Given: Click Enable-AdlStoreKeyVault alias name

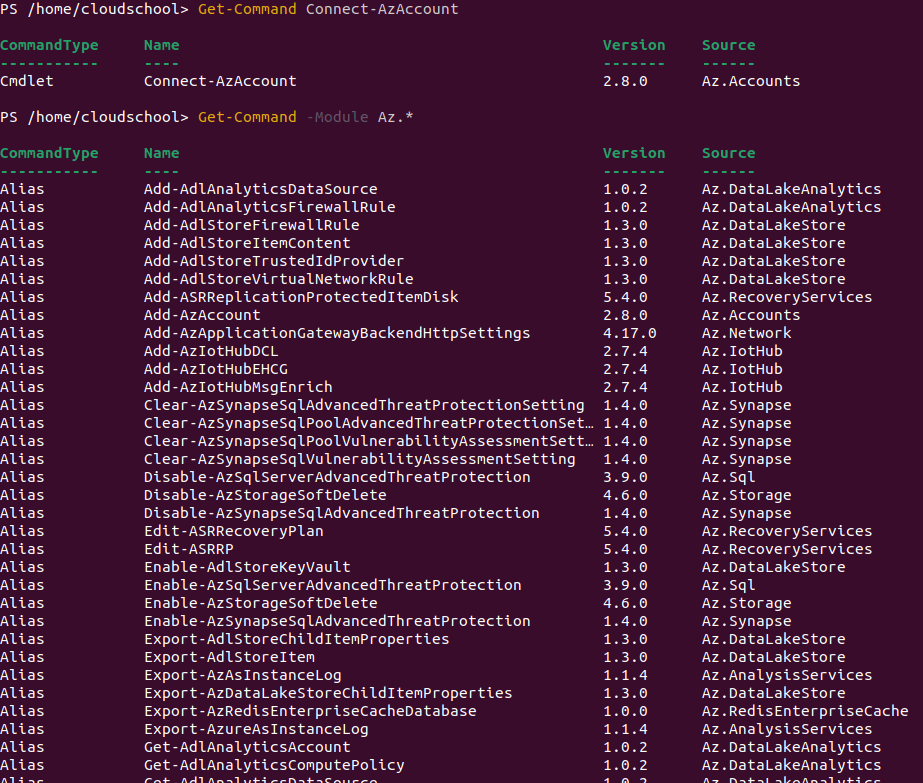Looking at the screenshot, I should point(247,567).
